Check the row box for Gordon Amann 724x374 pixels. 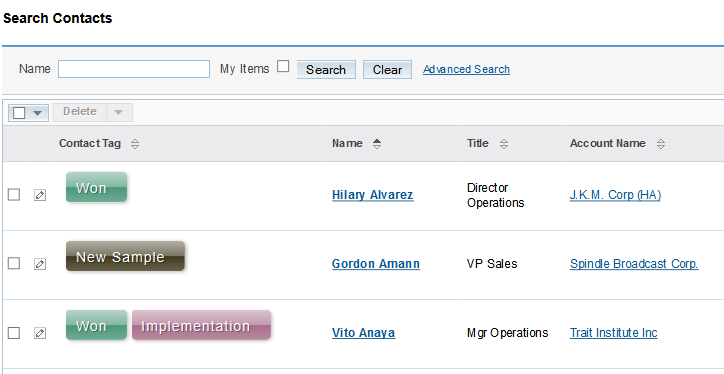14,263
